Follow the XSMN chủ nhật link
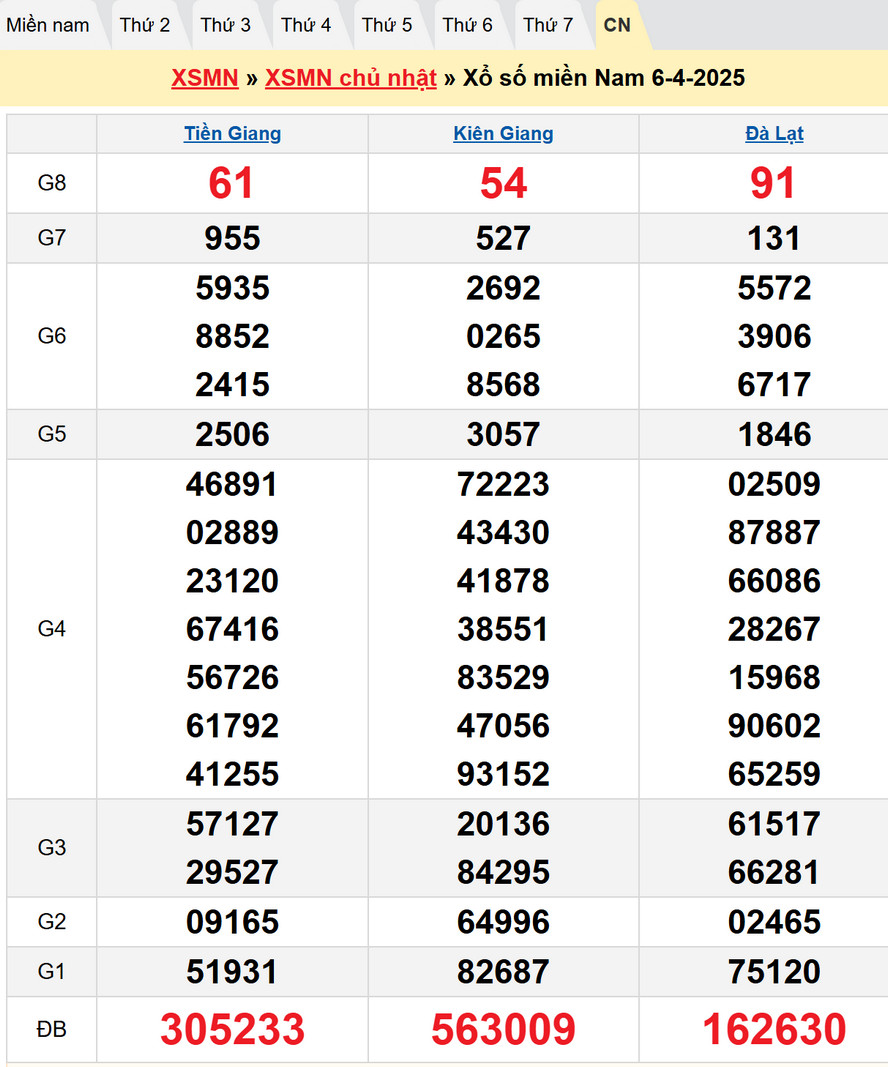888x1067 pixels. (351, 78)
